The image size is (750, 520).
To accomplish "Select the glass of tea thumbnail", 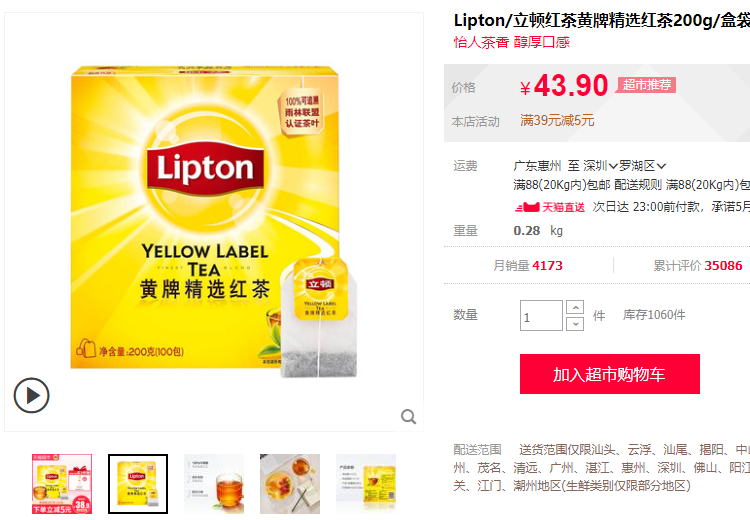I will (214, 484).
